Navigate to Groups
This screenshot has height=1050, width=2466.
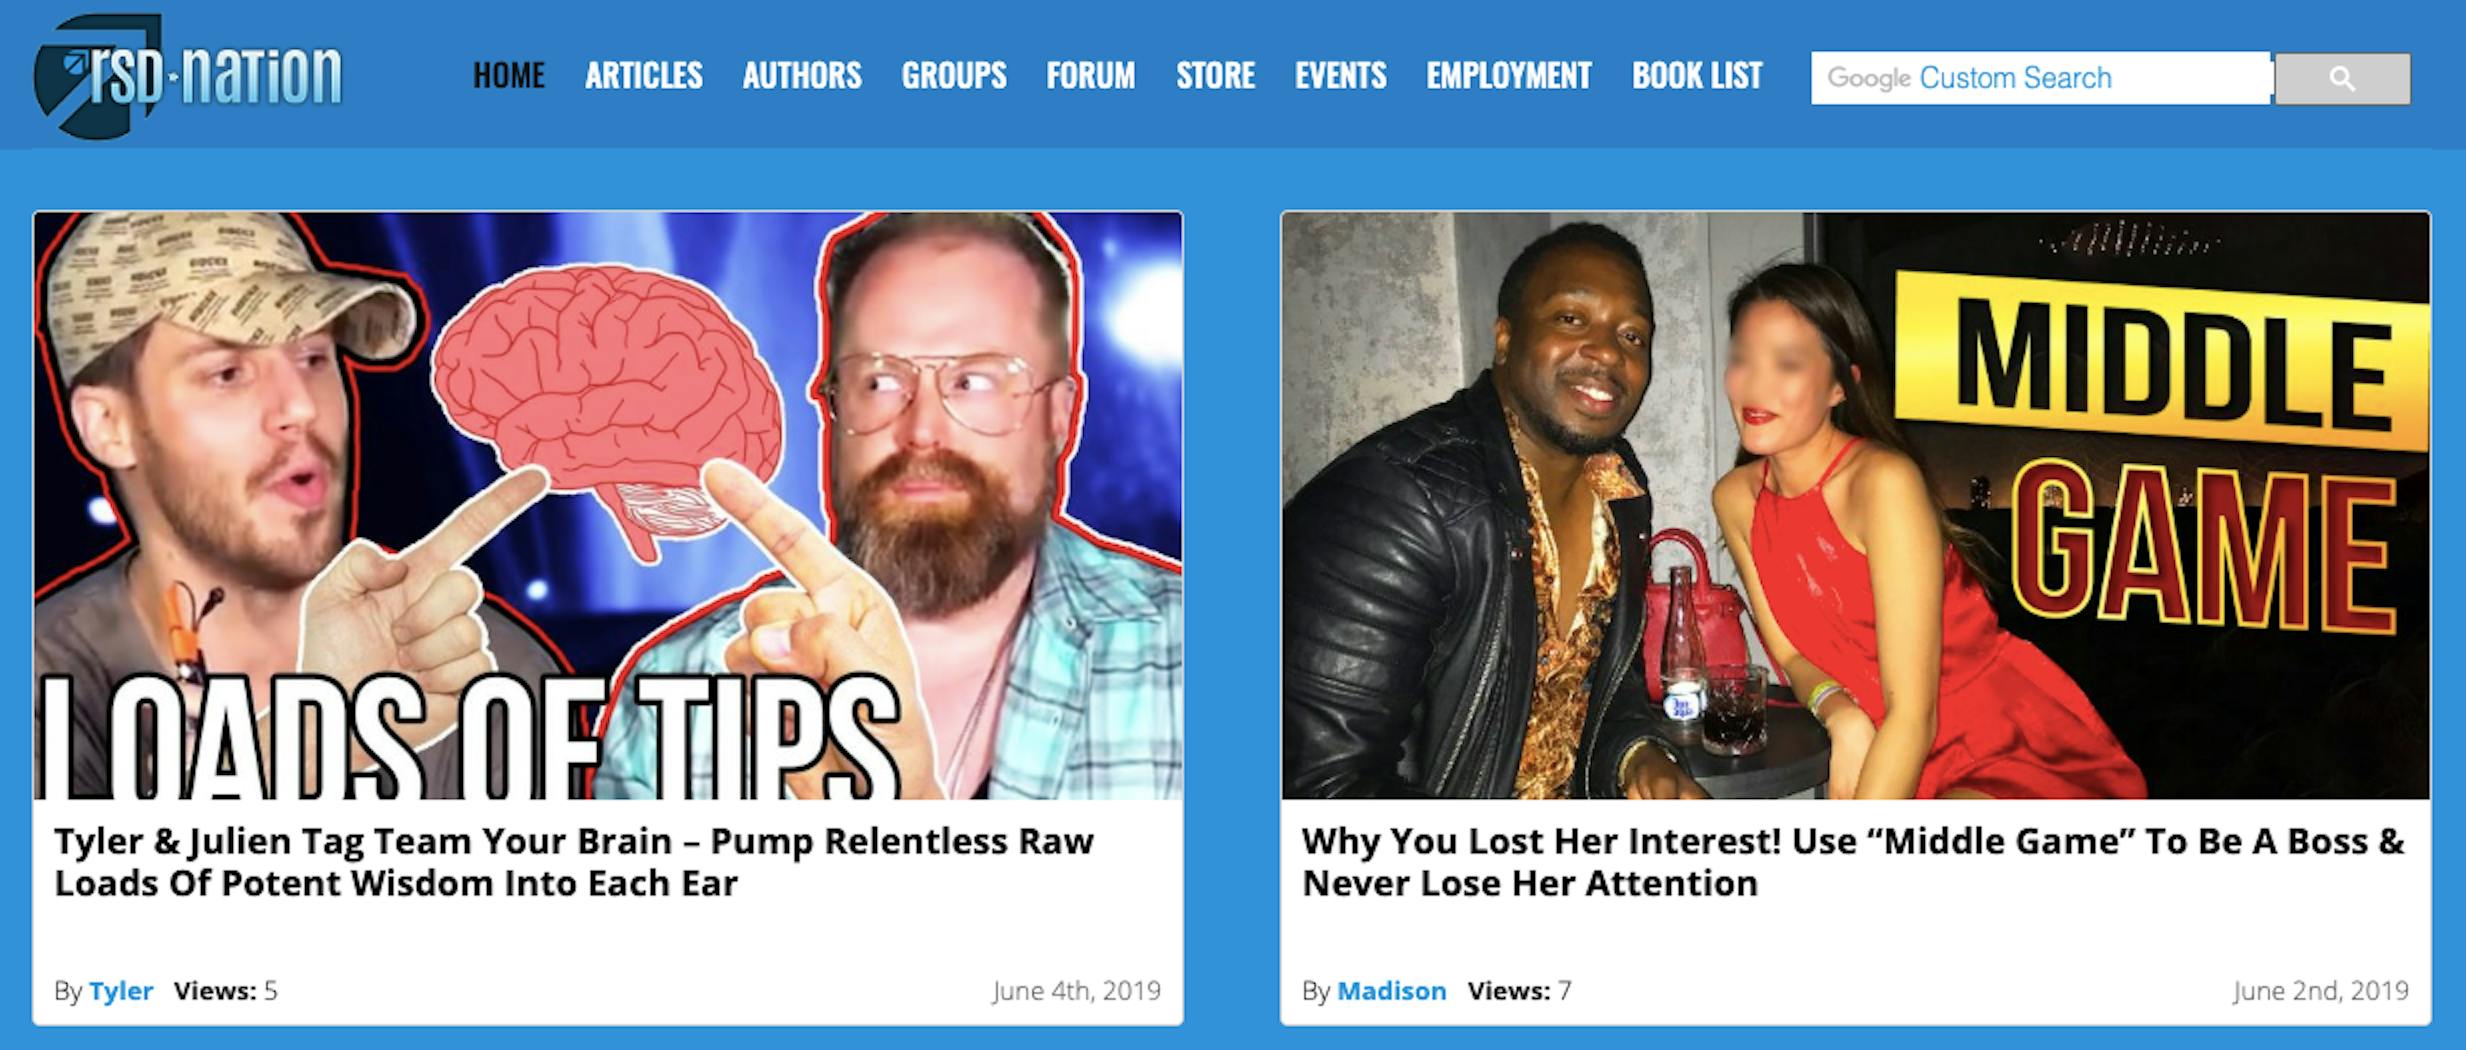(x=954, y=76)
